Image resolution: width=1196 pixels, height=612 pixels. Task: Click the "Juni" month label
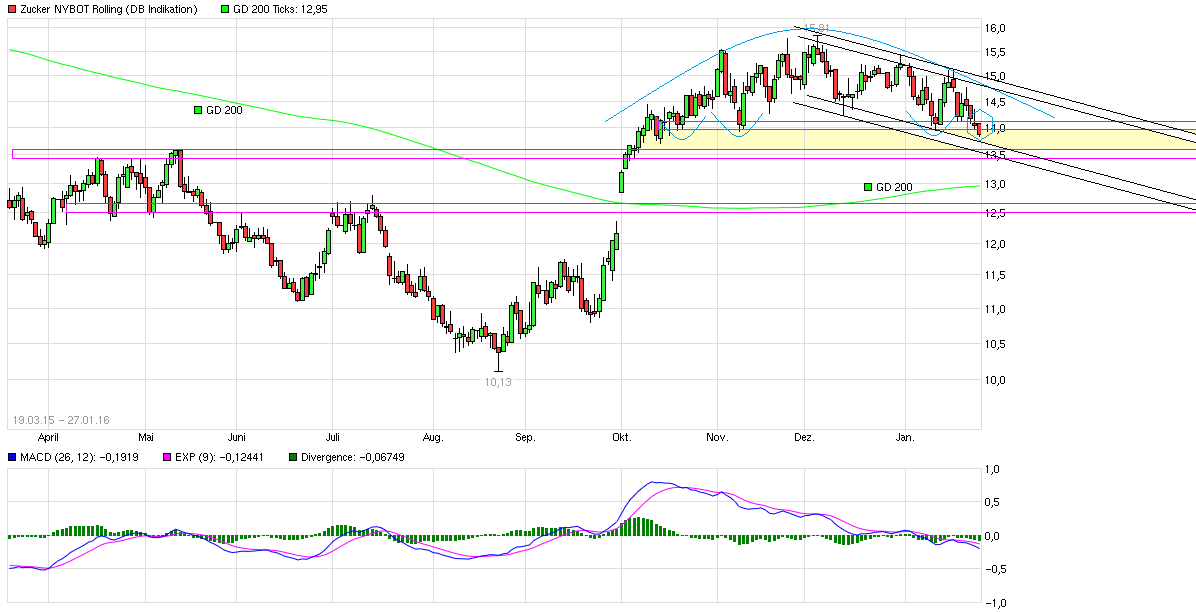(237, 438)
